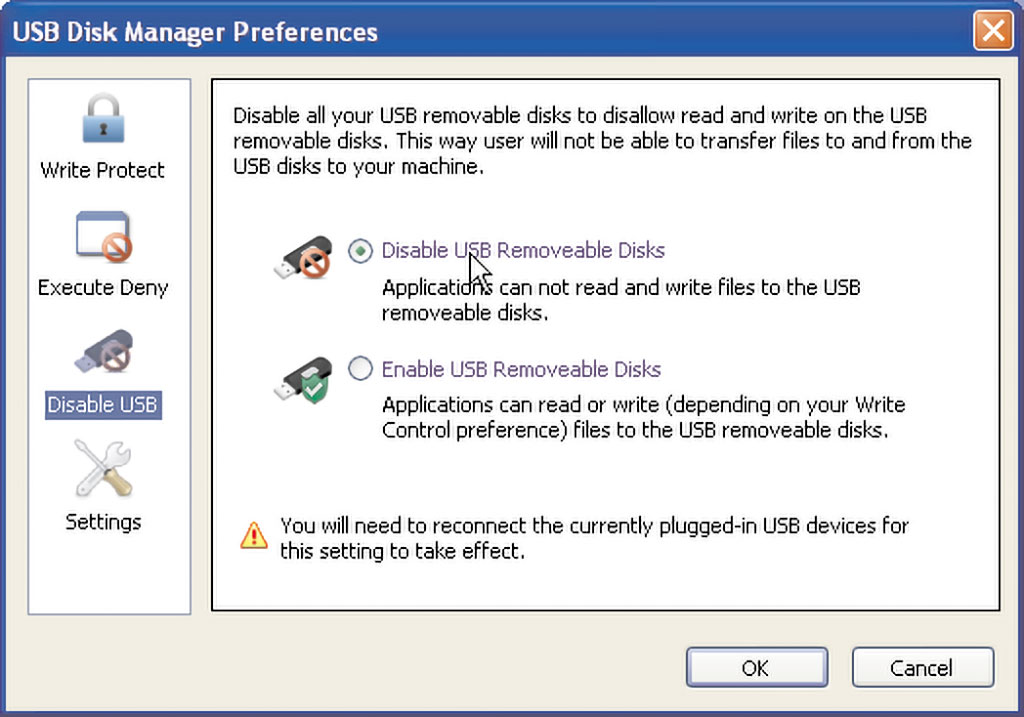Confirm changes with the OK button

[757, 667]
